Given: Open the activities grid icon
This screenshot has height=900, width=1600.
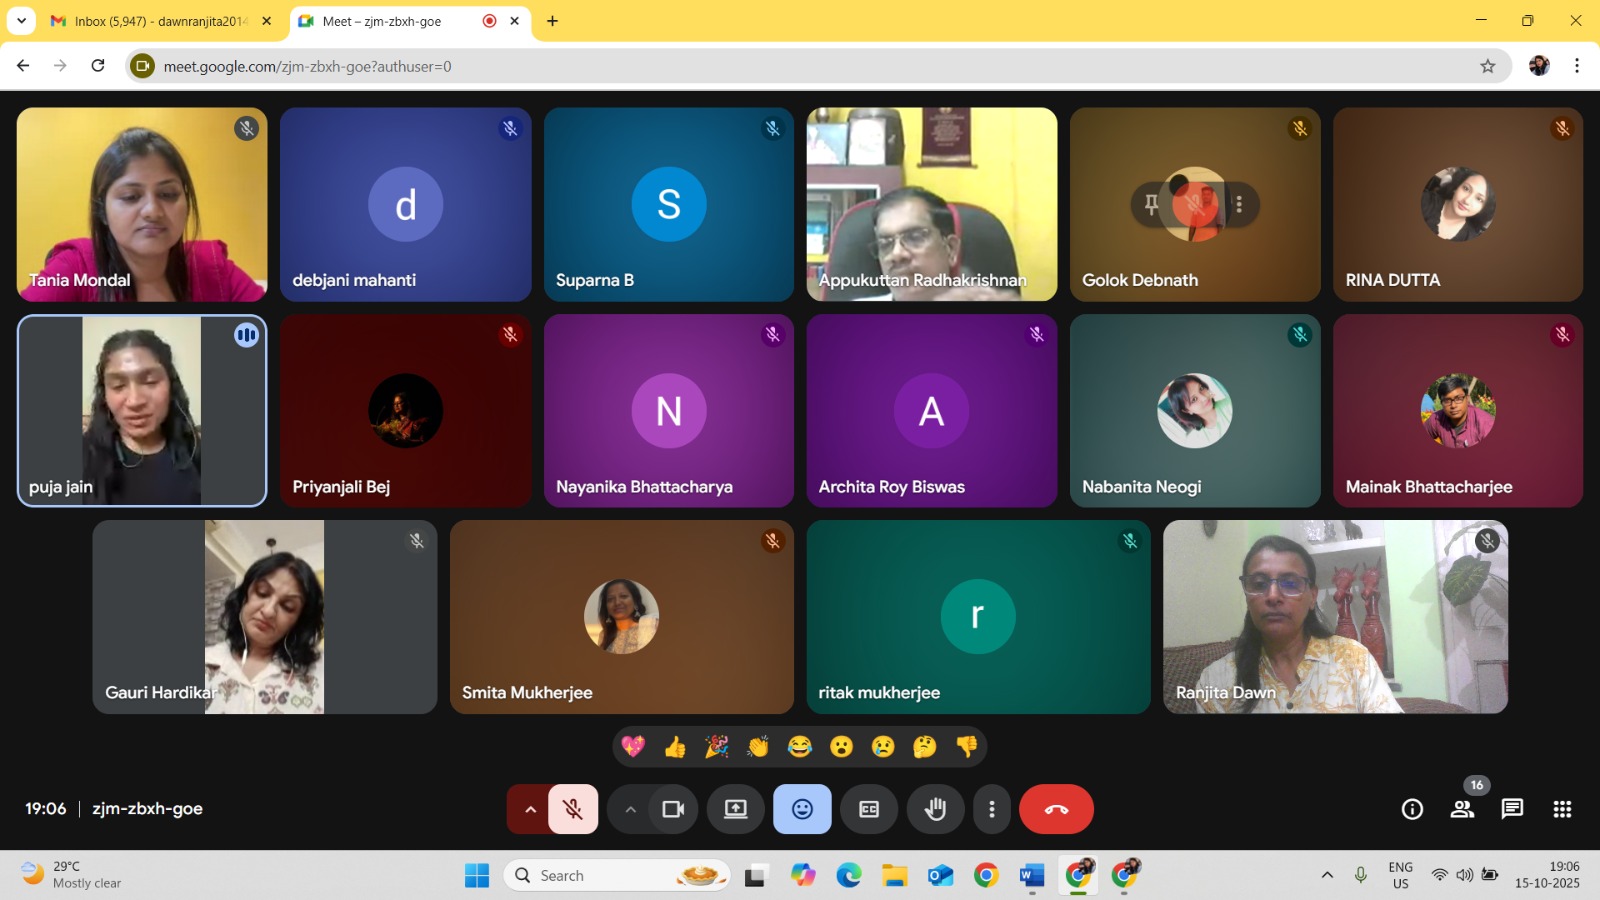Looking at the screenshot, I should point(1562,809).
